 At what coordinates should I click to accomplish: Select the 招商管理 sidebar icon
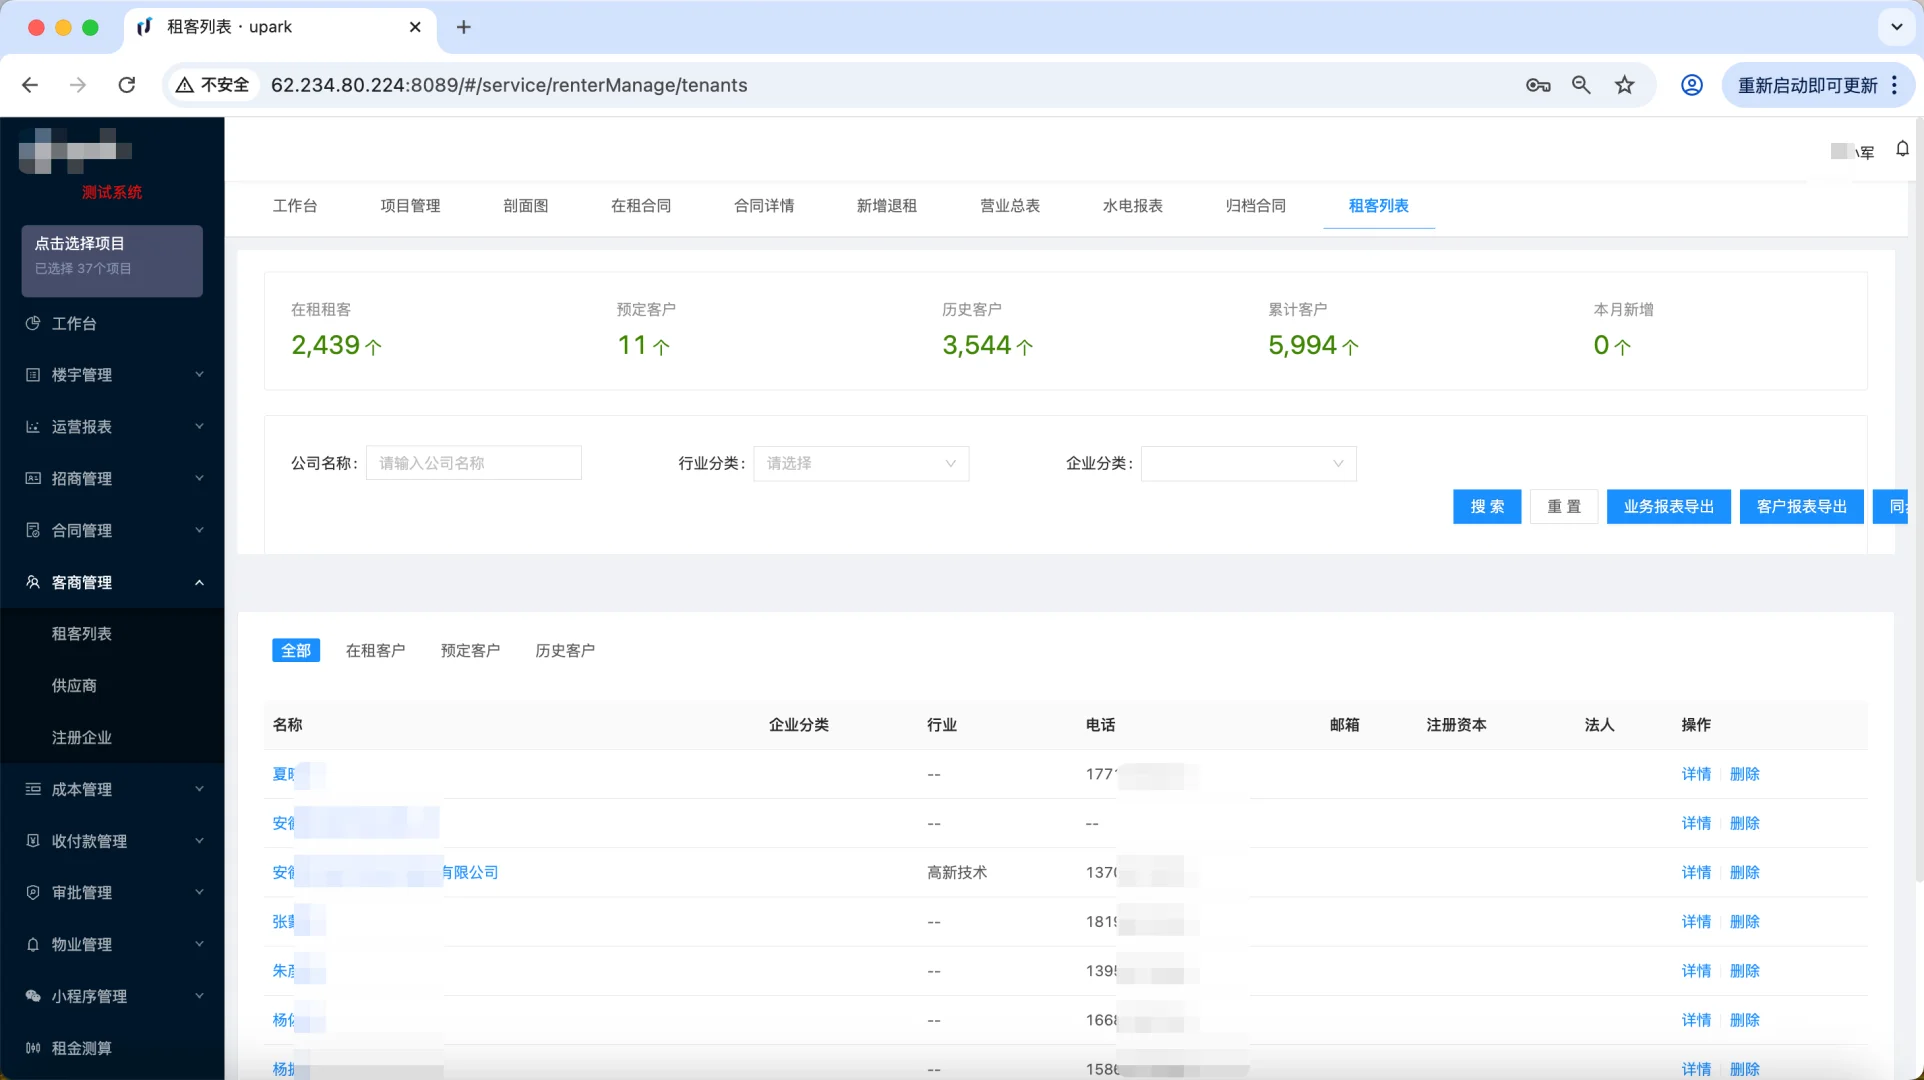click(31, 479)
